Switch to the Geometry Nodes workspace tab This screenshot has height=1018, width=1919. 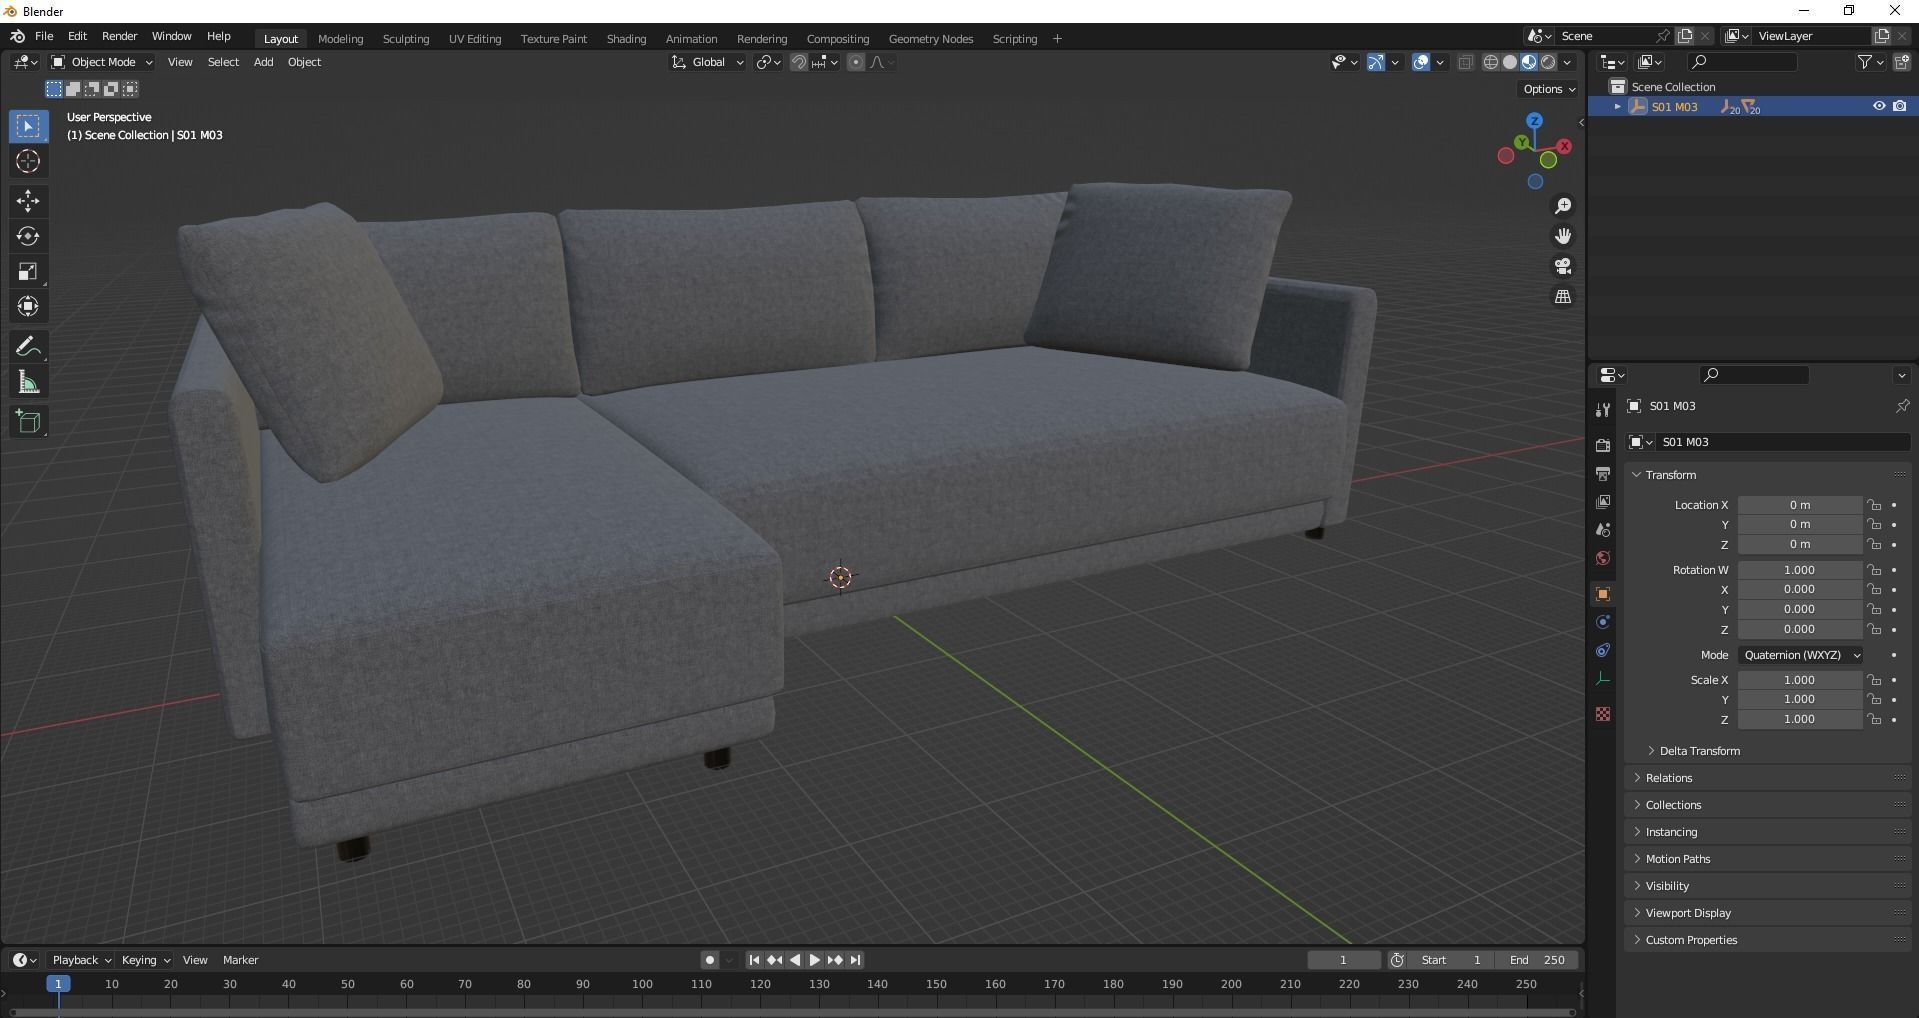(930, 39)
